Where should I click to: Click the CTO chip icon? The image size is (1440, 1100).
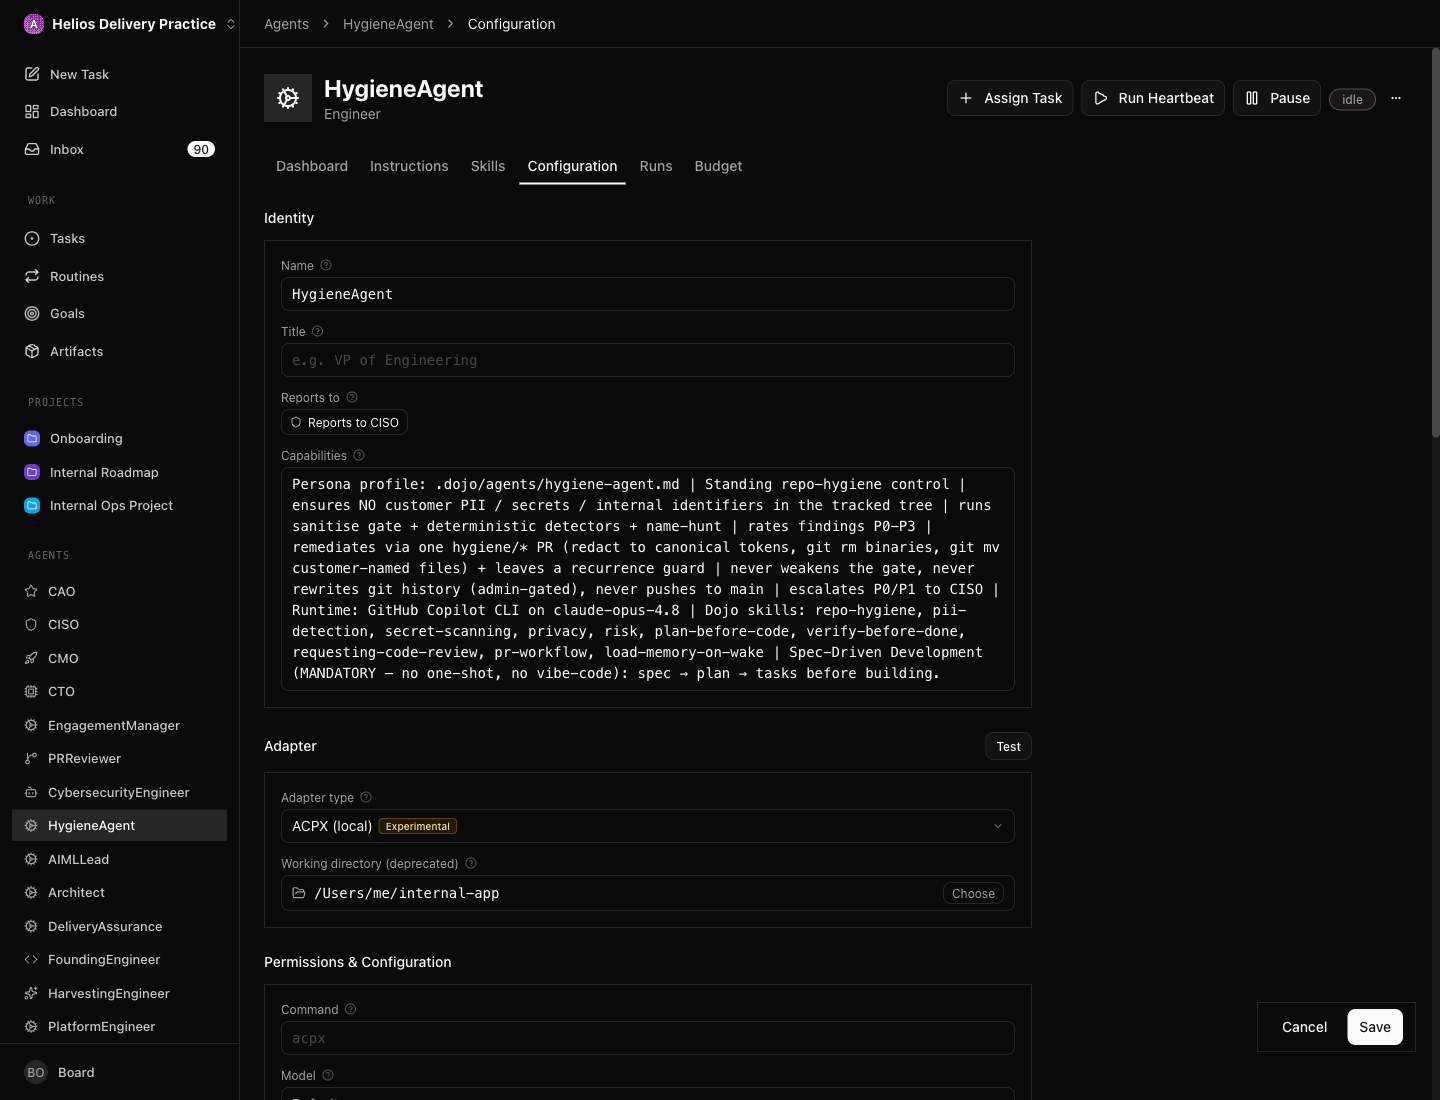pos(31,691)
